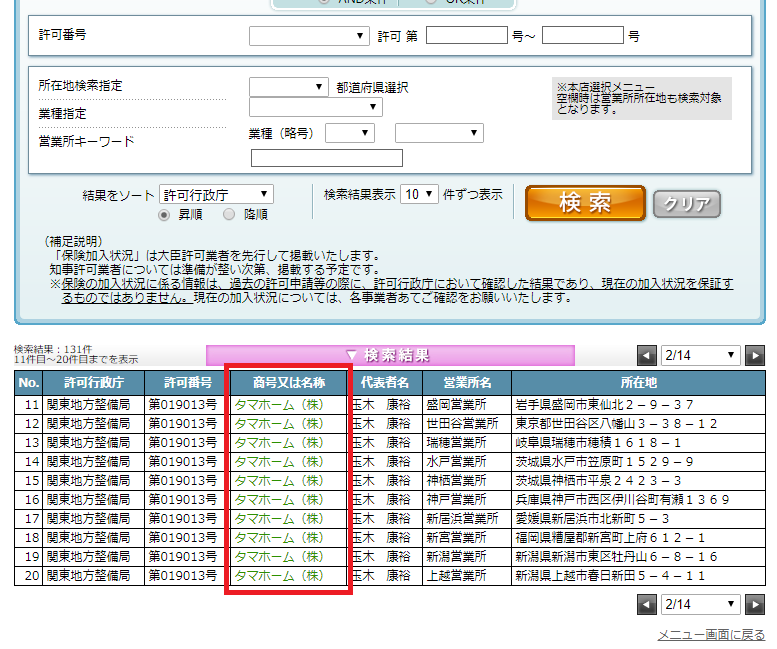Open the 業種指定 dropdown
The width and height of the screenshot is (777, 649).
316,107
